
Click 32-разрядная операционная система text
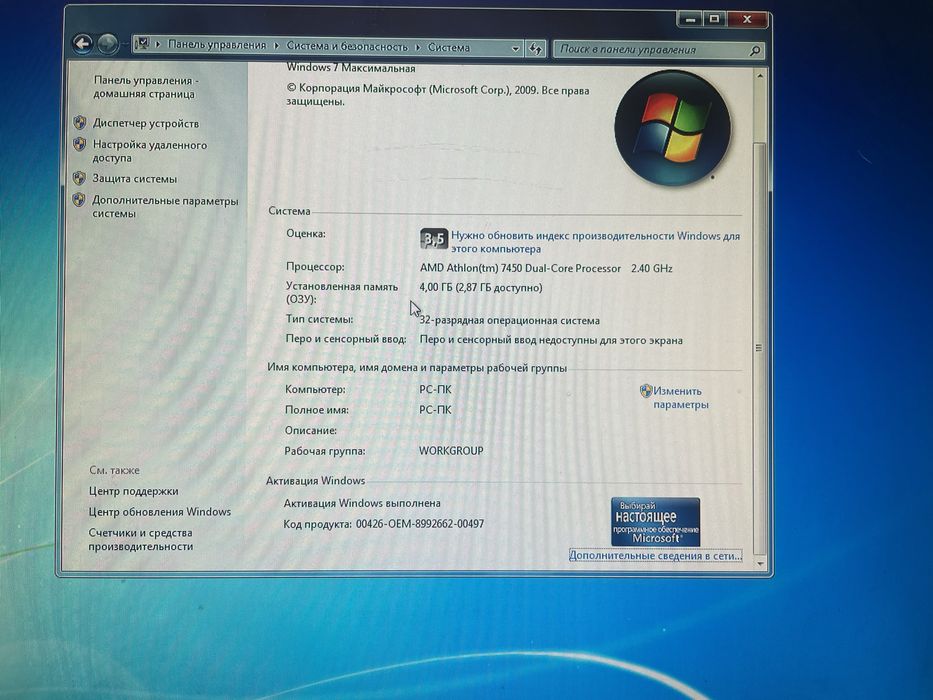(509, 320)
